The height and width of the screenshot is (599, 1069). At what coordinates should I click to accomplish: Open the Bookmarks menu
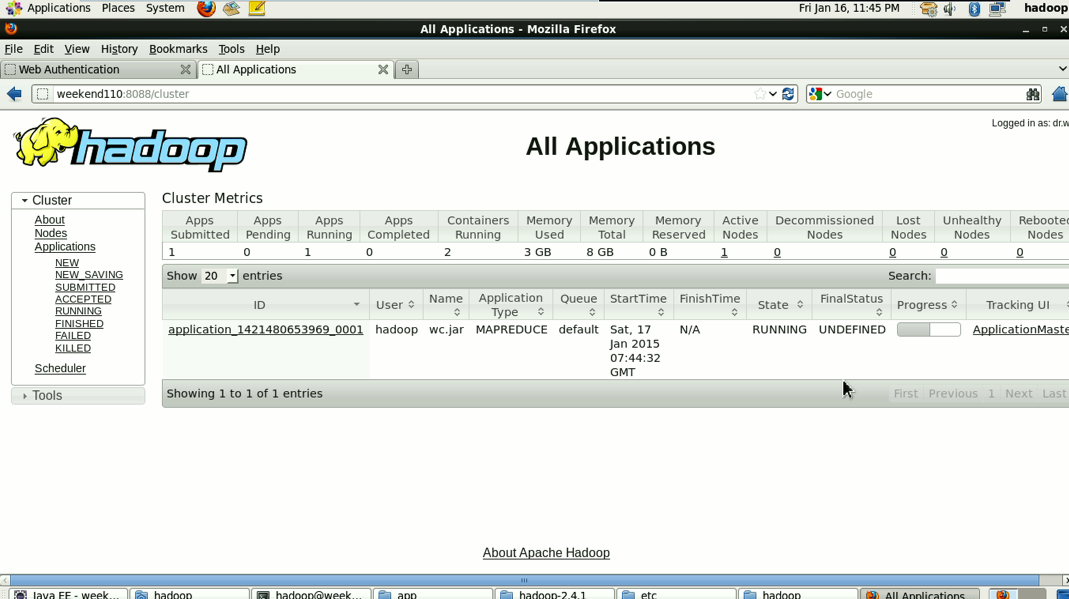click(178, 49)
